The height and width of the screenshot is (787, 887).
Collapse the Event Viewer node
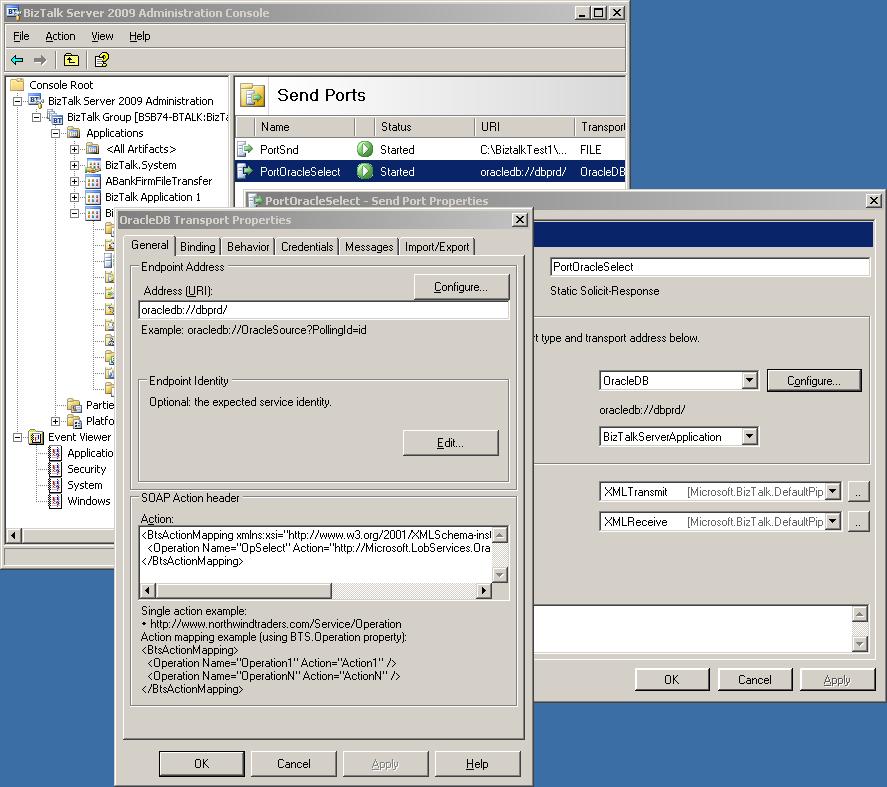click(18, 437)
